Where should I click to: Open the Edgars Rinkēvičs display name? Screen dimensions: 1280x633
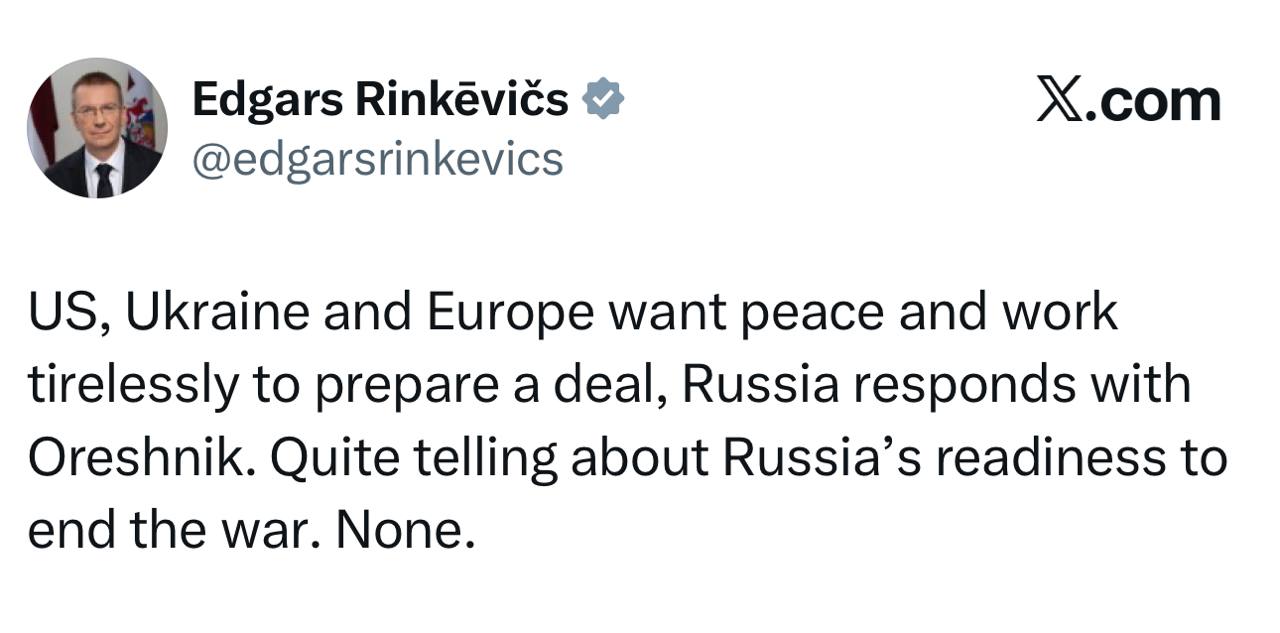click(380, 100)
